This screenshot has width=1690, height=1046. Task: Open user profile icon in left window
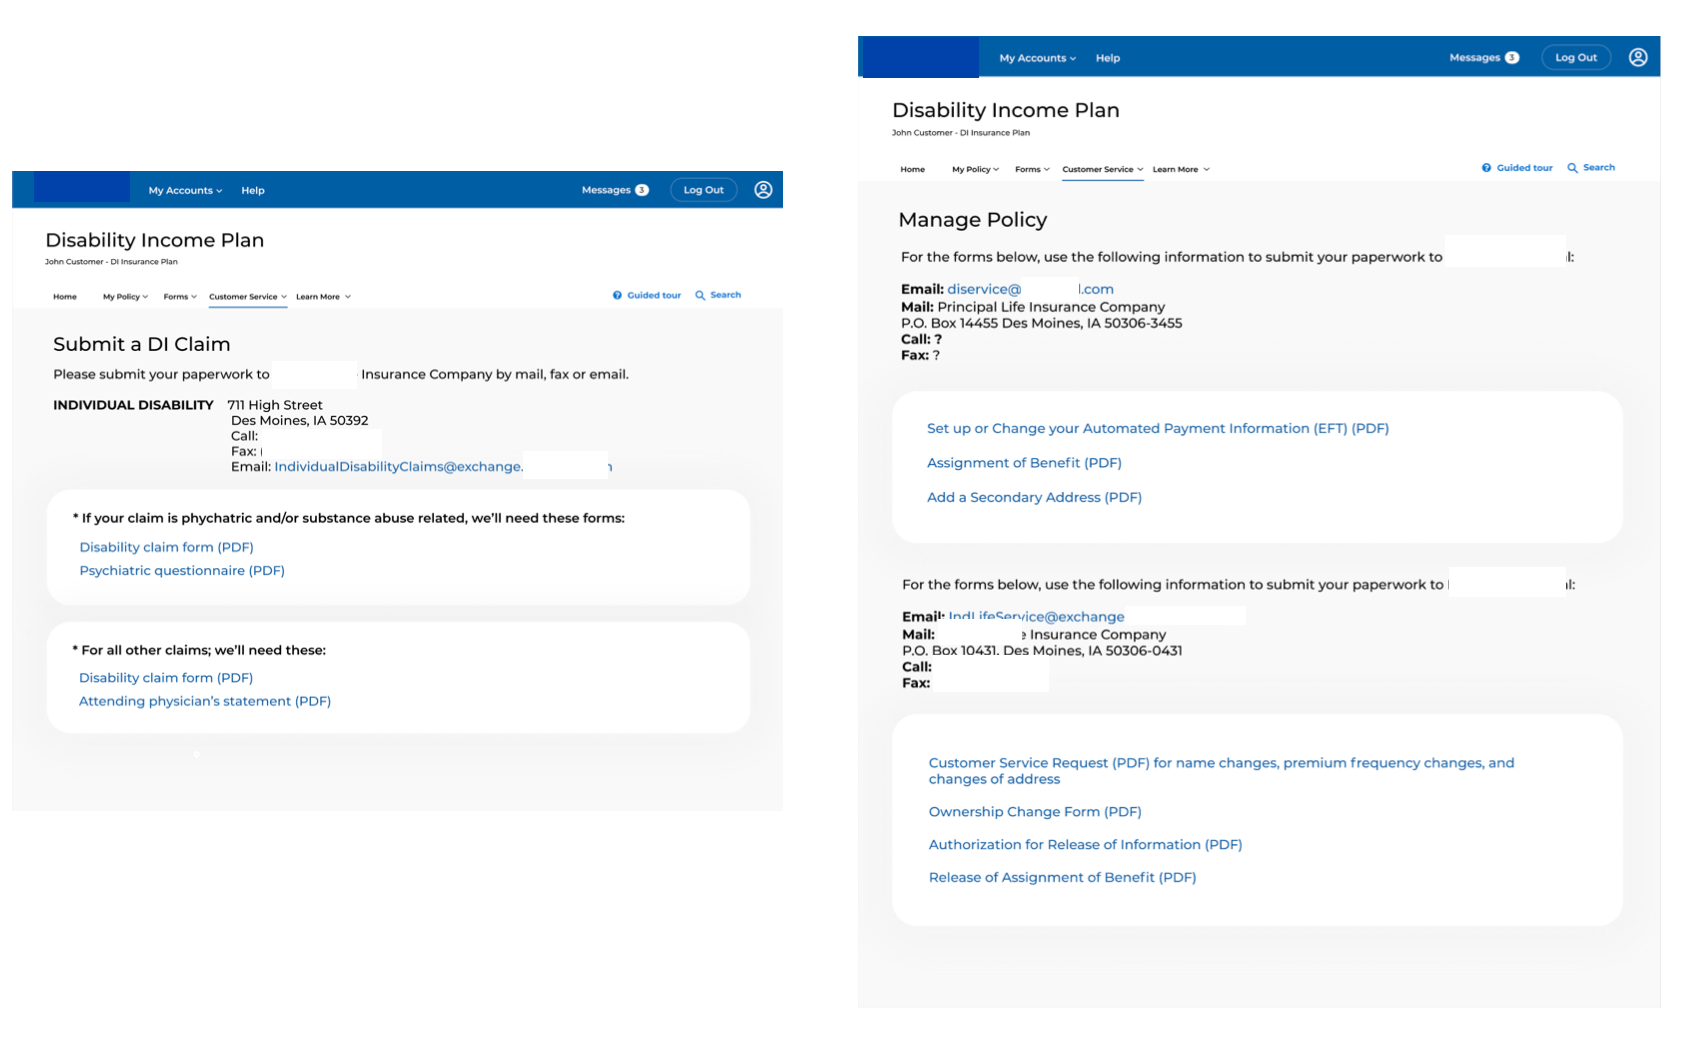pos(763,190)
